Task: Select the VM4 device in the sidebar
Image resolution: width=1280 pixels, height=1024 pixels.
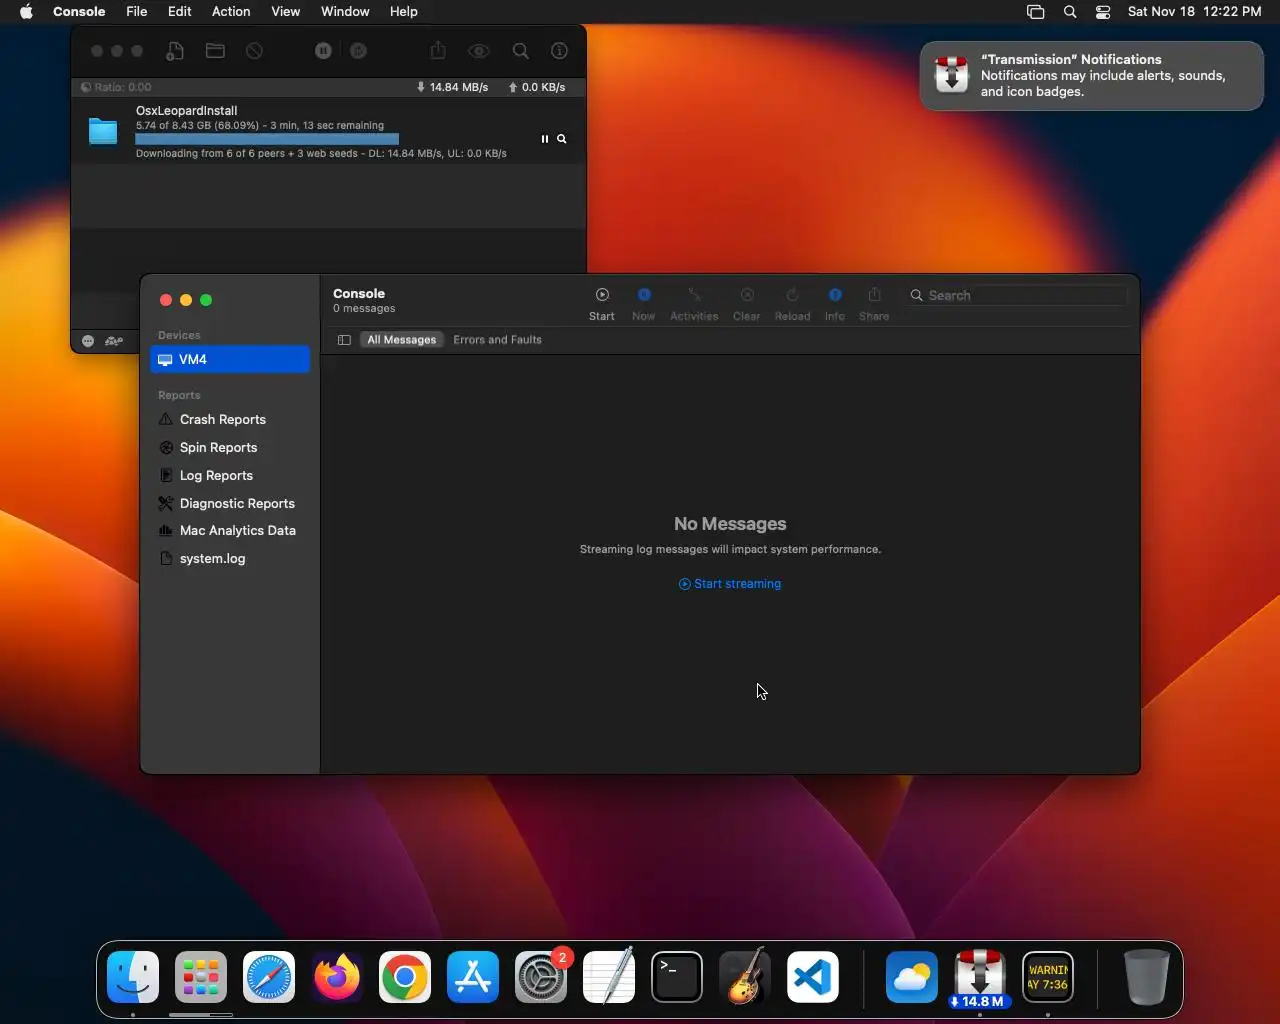Action: (230, 359)
